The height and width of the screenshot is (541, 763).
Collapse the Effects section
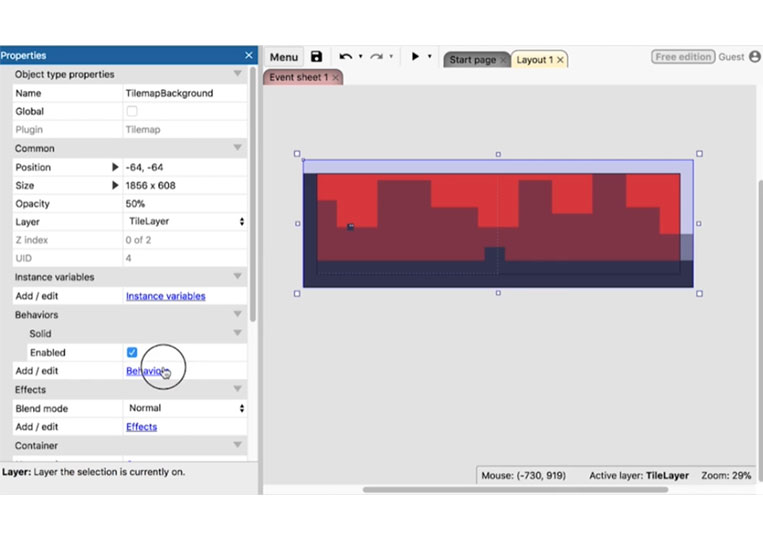(x=237, y=389)
